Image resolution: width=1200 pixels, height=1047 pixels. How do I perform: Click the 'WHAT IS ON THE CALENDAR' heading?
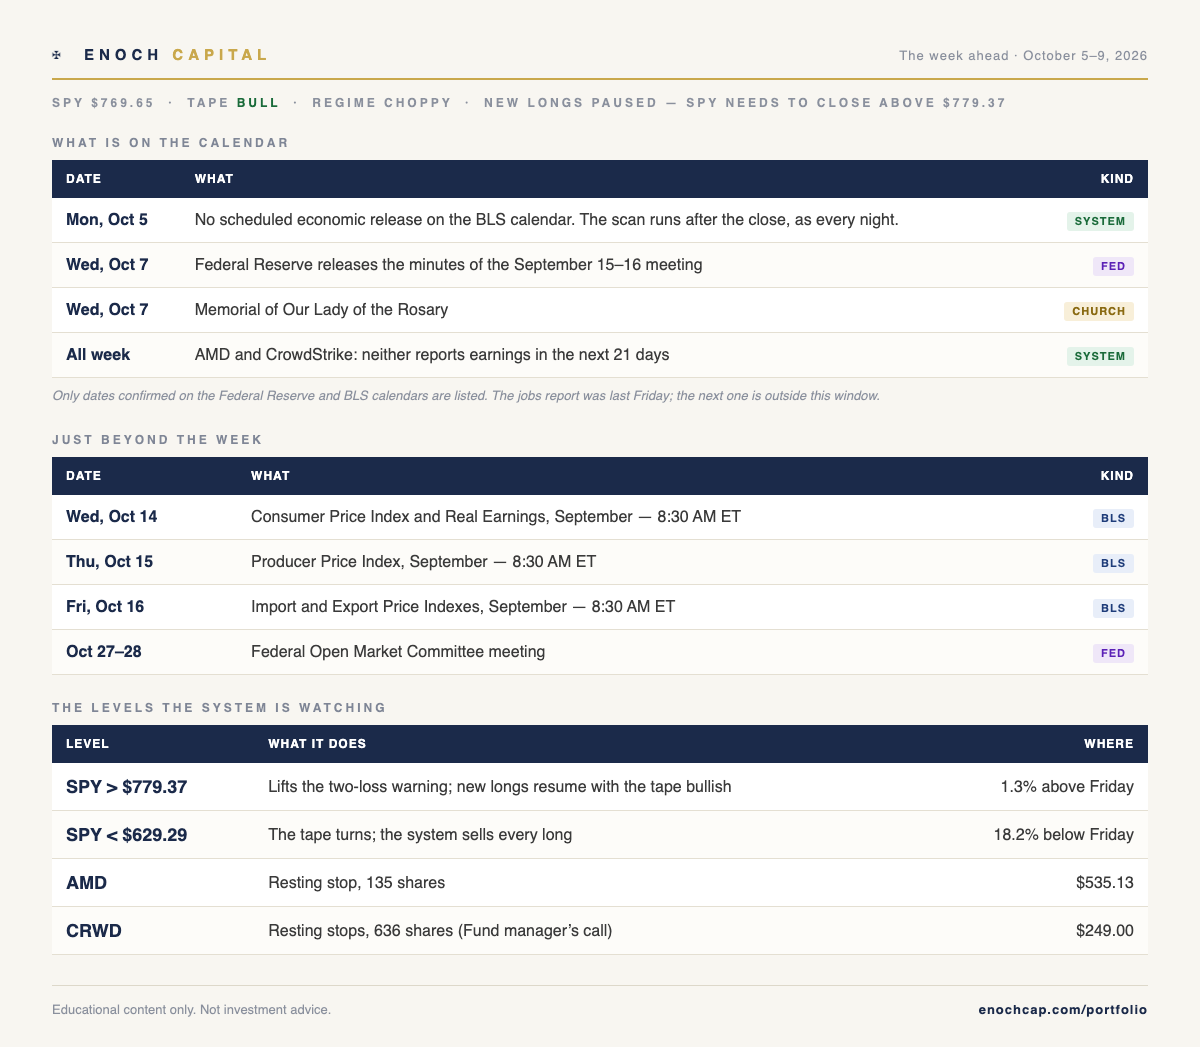[170, 143]
